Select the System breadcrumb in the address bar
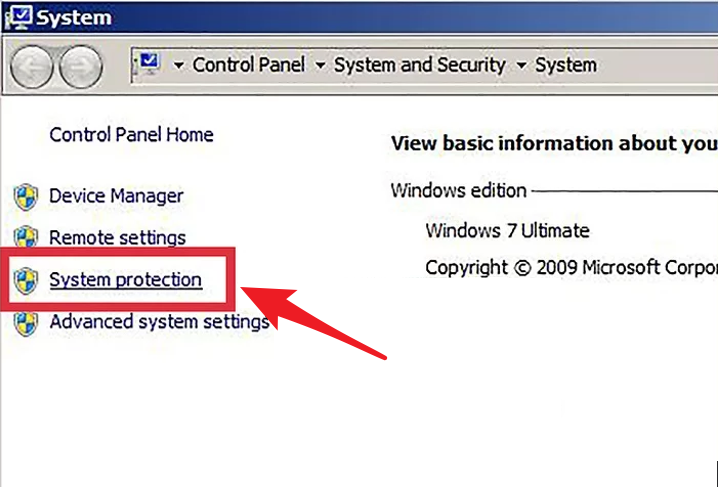Screen dimensions: 719x487 click(x=566, y=65)
